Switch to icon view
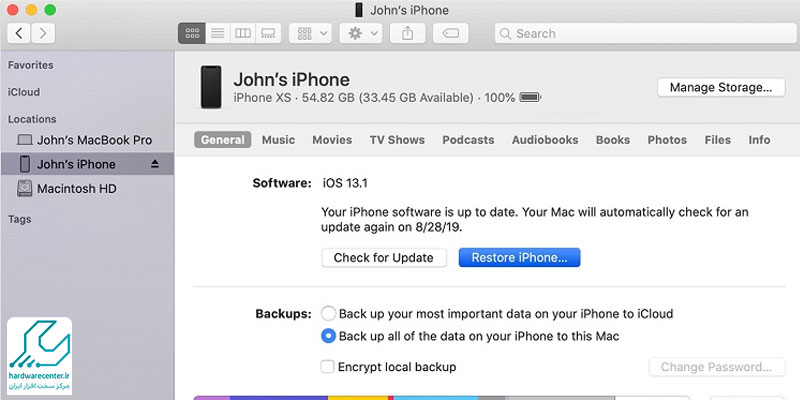 coord(192,34)
